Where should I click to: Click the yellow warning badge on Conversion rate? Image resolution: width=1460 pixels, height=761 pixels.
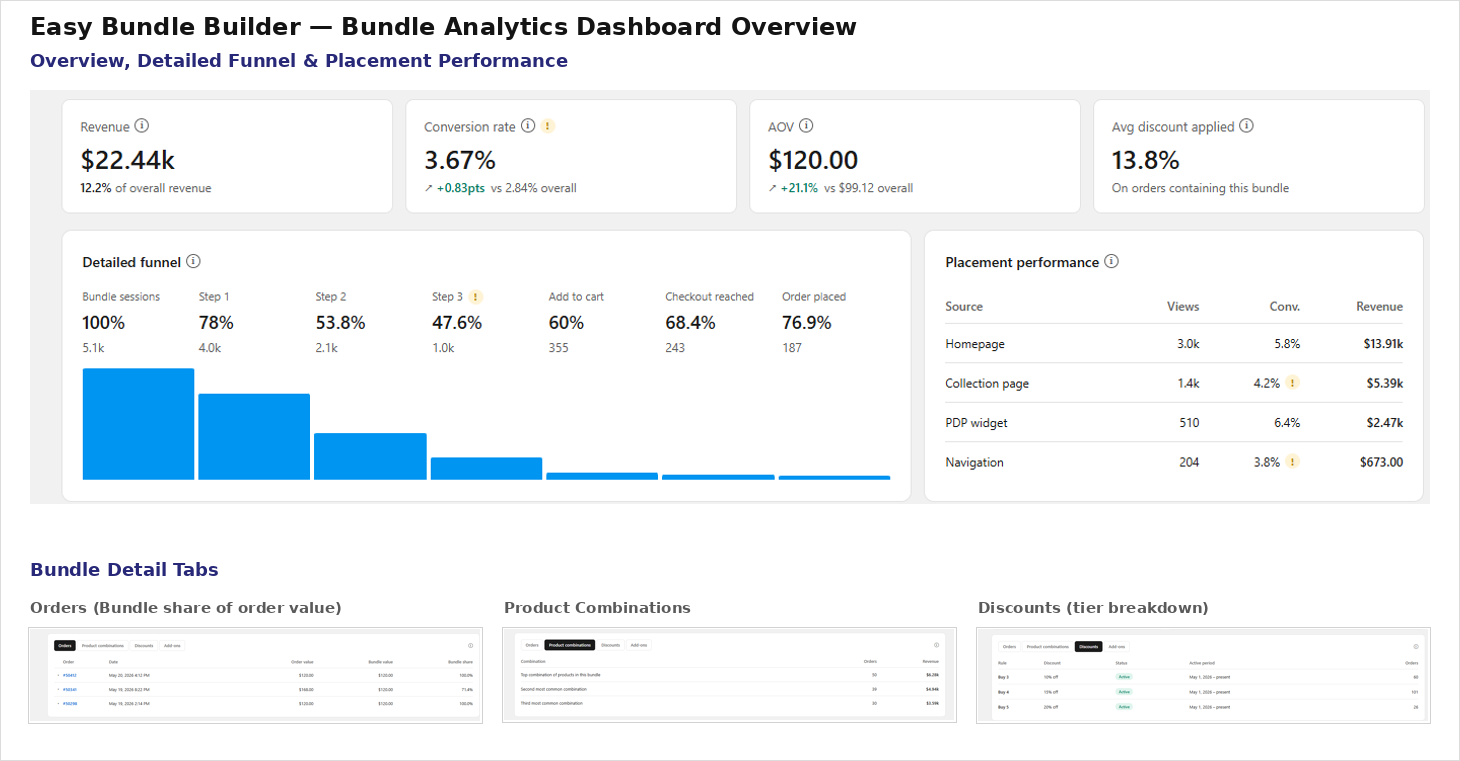coord(548,126)
